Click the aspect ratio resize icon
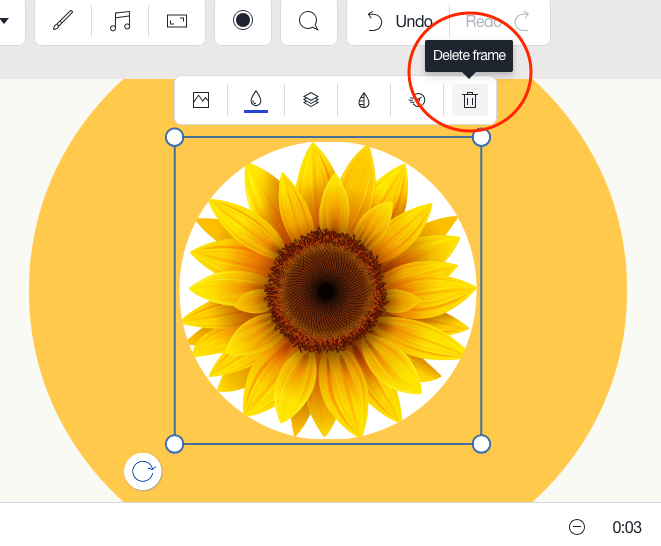The width and height of the screenshot is (661, 546). pos(177,21)
